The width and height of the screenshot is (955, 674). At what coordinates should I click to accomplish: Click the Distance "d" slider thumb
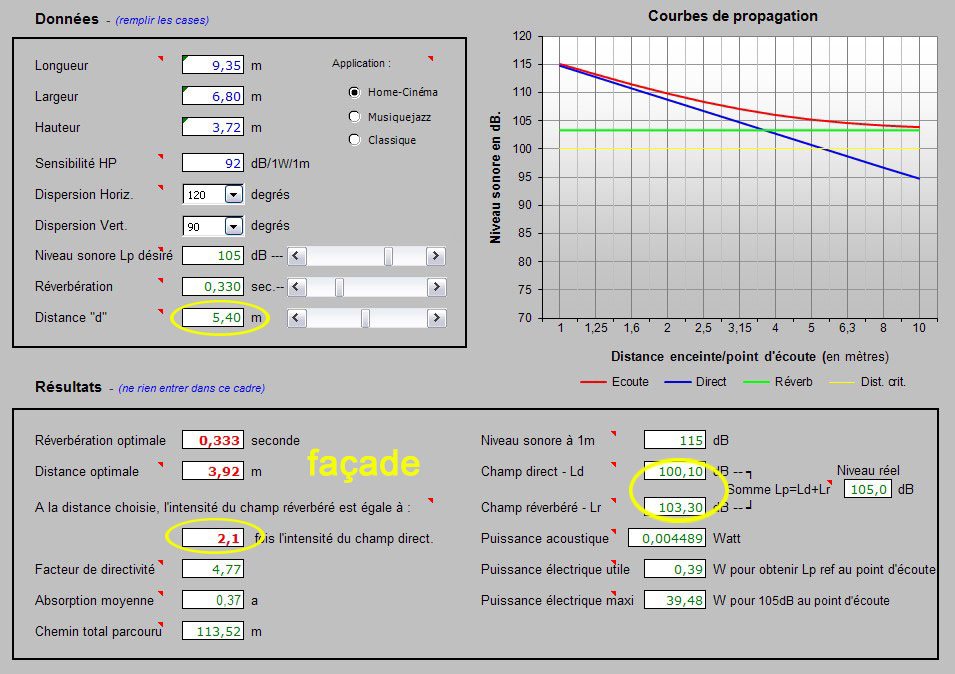coord(365,319)
